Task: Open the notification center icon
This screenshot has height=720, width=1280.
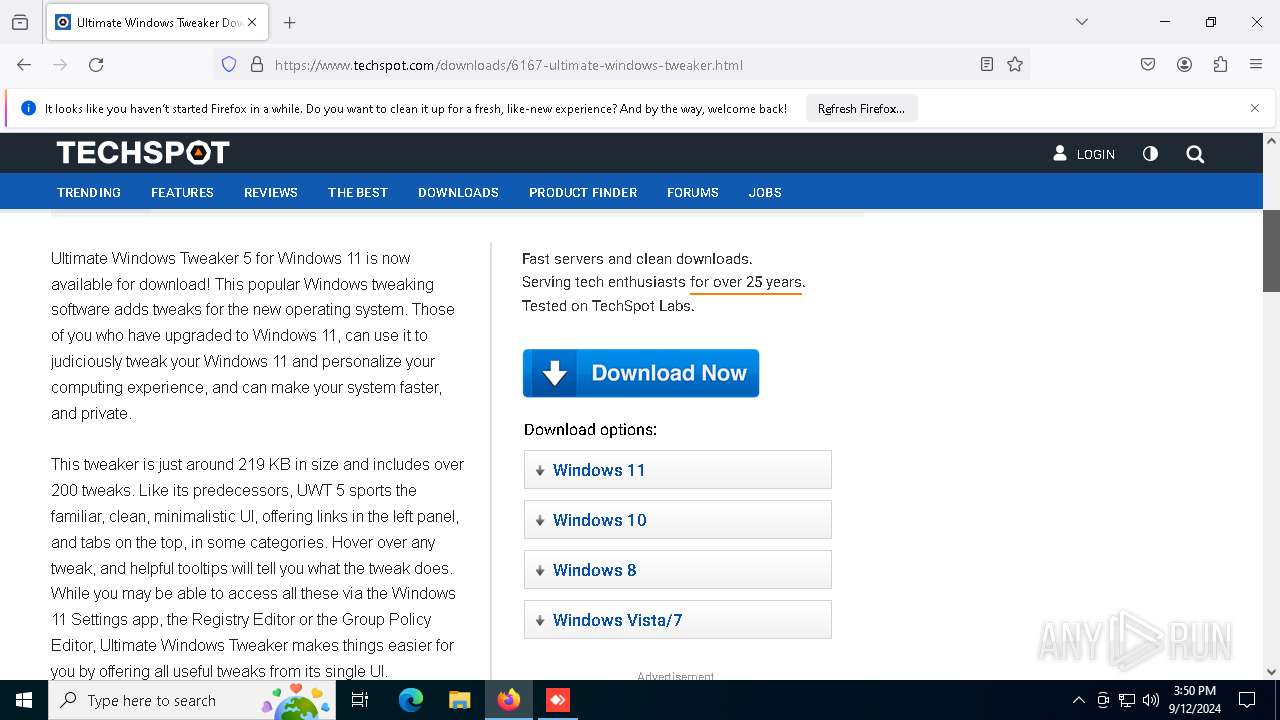Action: pyautogui.click(x=1247, y=700)
